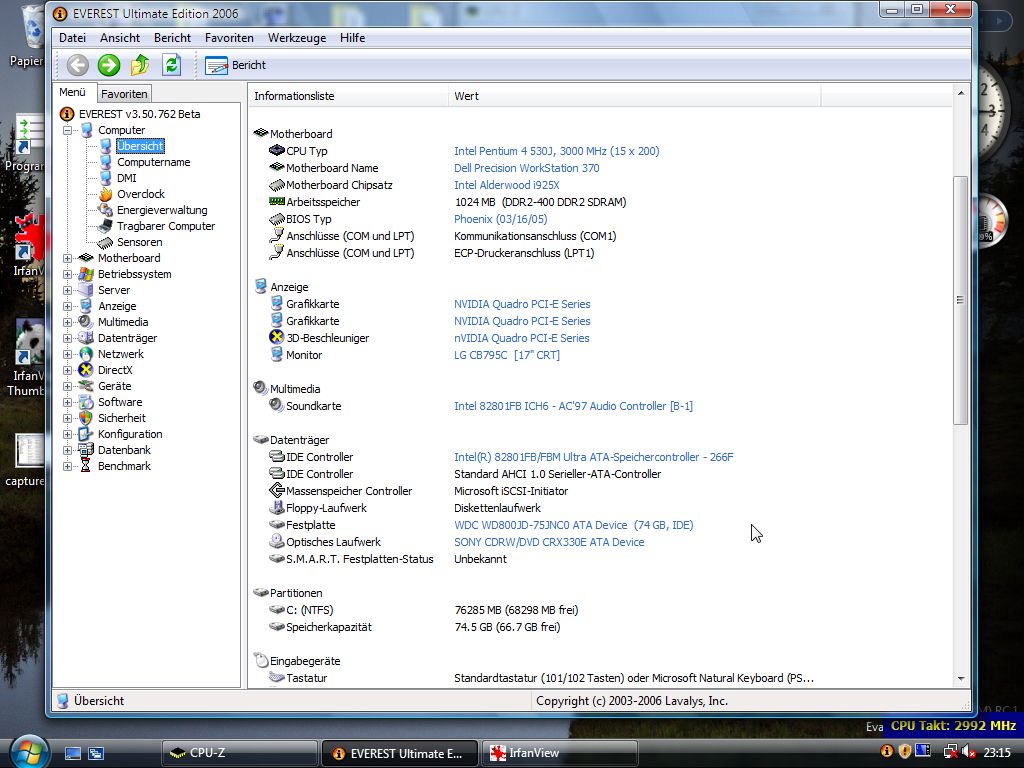Click the refresh toolbar icon
Screen dimensions: 1024x768
[x=172, y=65]
